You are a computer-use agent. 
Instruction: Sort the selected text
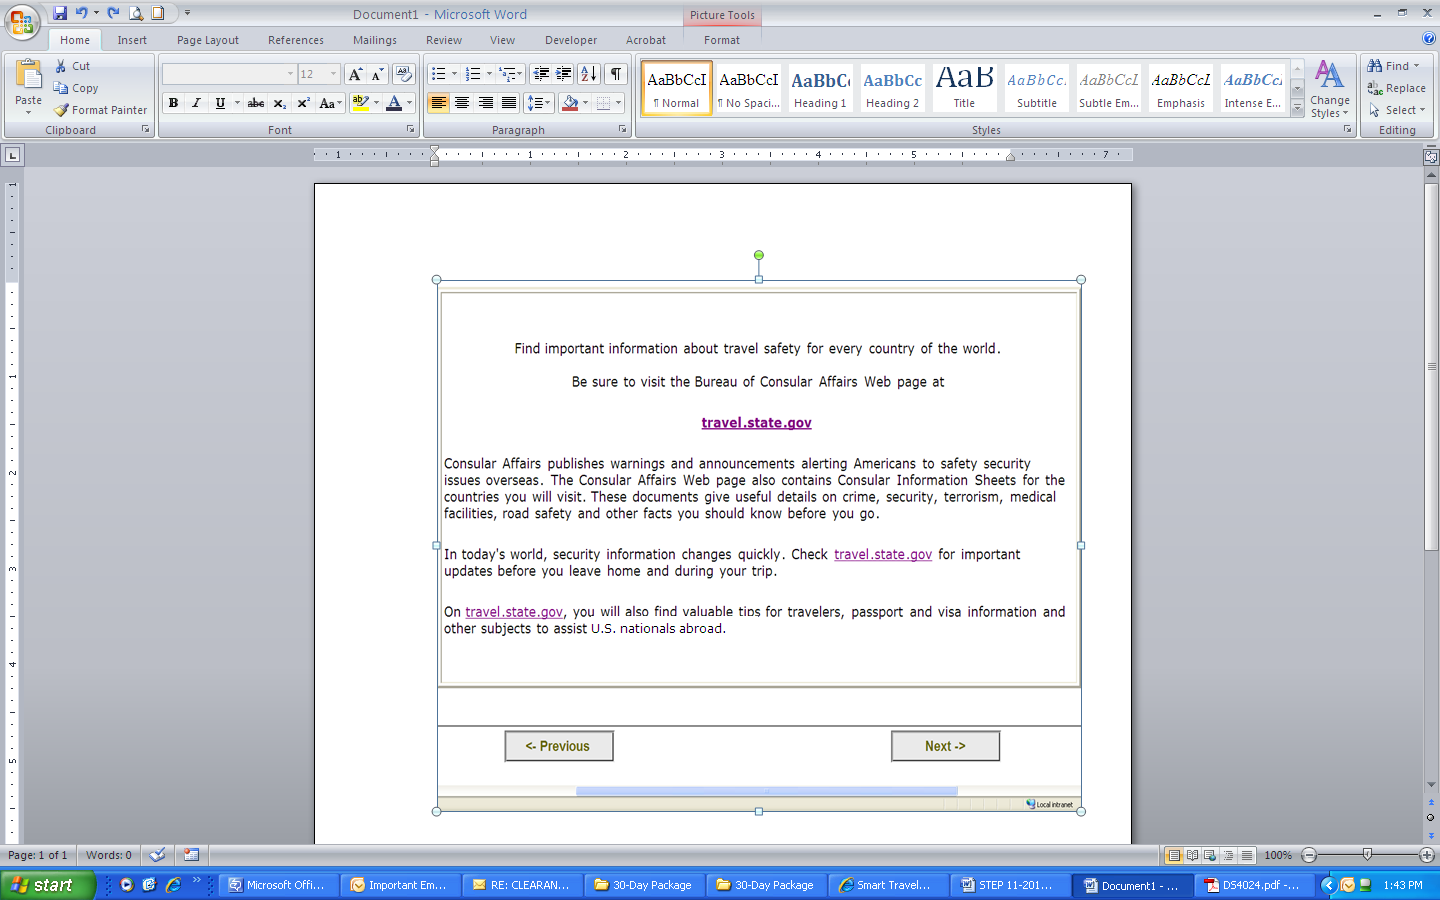pos(589,74)
